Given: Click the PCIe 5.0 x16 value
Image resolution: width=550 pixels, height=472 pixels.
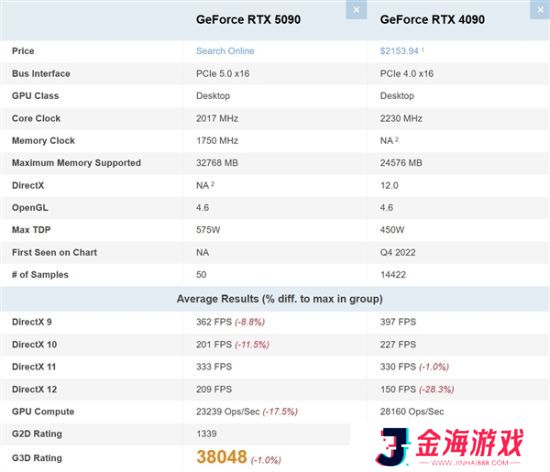Looking at the screenshot, I should click(223, 74).
